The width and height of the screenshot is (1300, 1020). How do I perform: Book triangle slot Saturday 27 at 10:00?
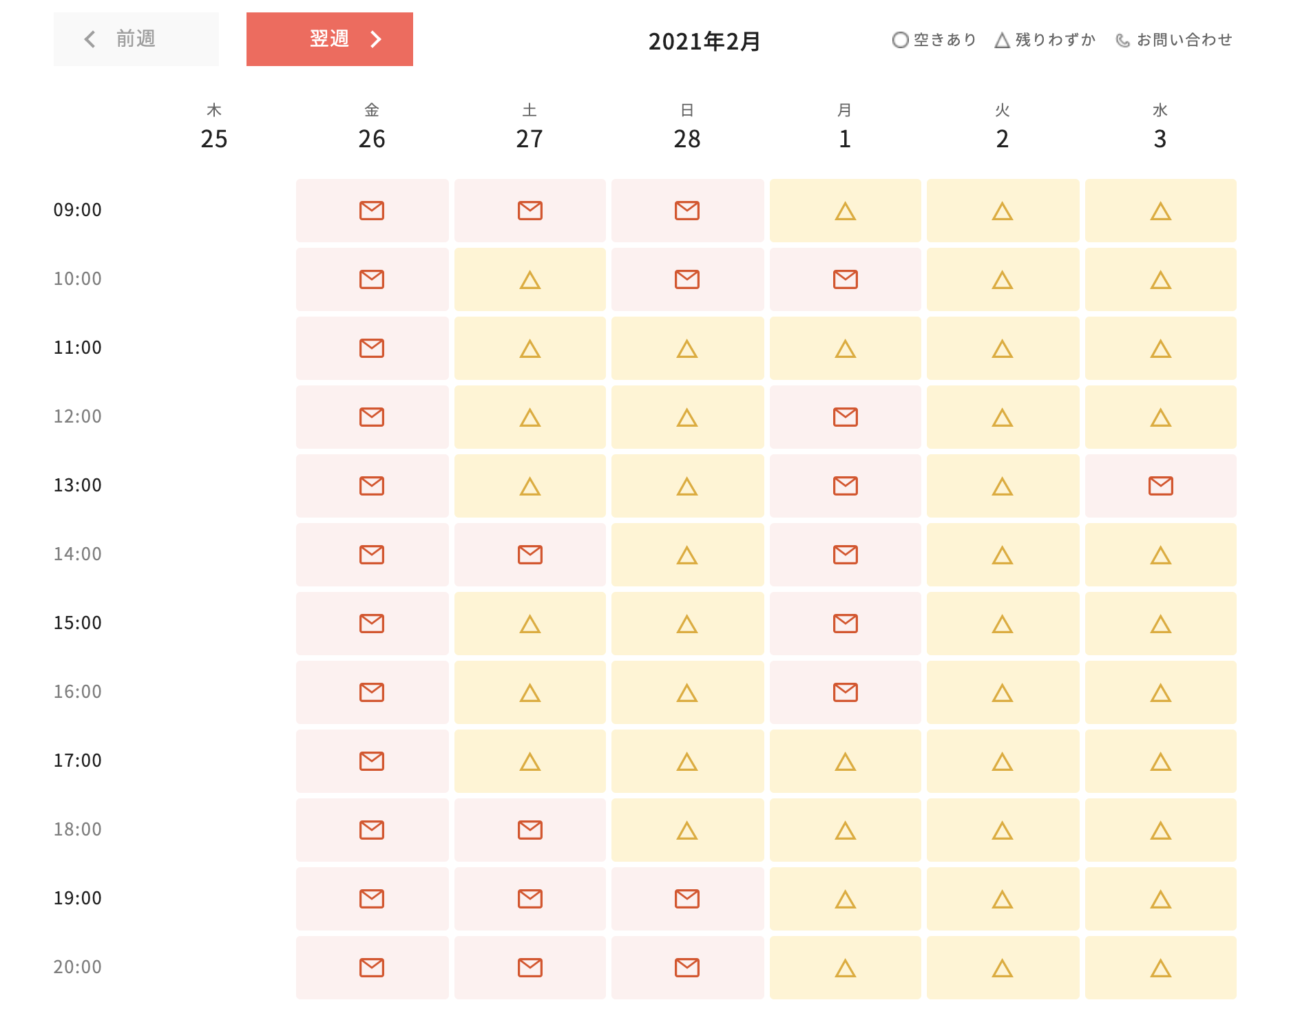530,280
